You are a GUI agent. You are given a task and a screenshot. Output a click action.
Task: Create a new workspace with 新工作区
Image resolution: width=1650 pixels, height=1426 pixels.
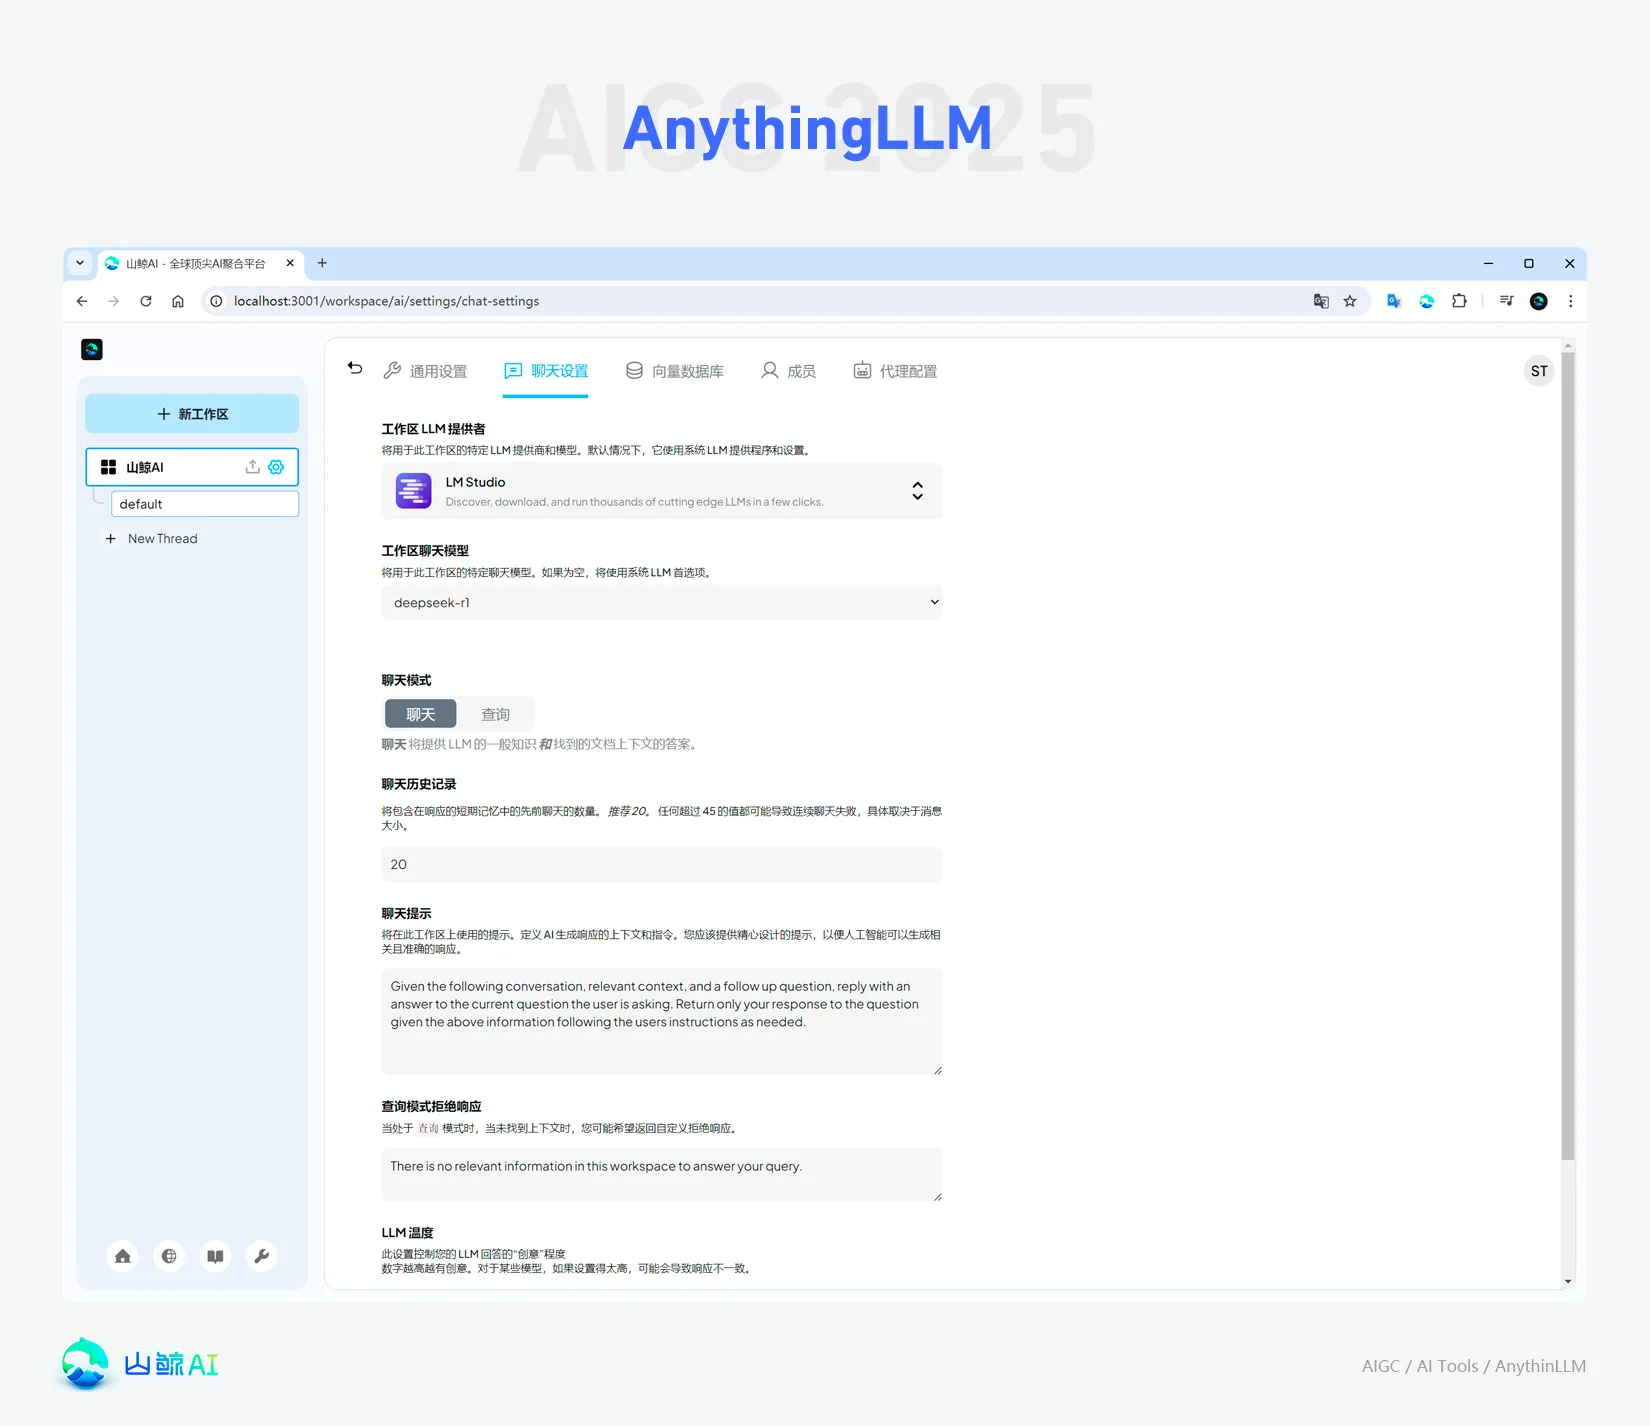click(192, 414)
